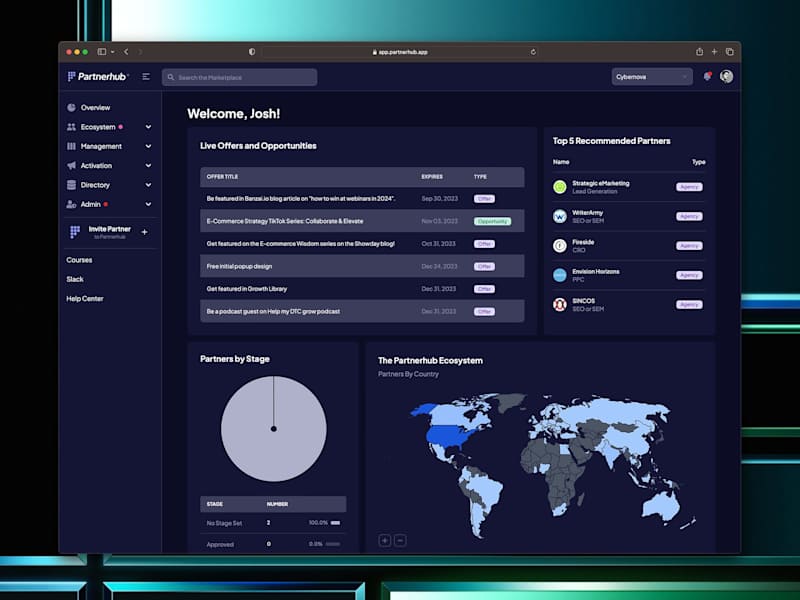Click the Search the Marketplace field
This screenshot has height=600, width=800.
tap(240, 78)
